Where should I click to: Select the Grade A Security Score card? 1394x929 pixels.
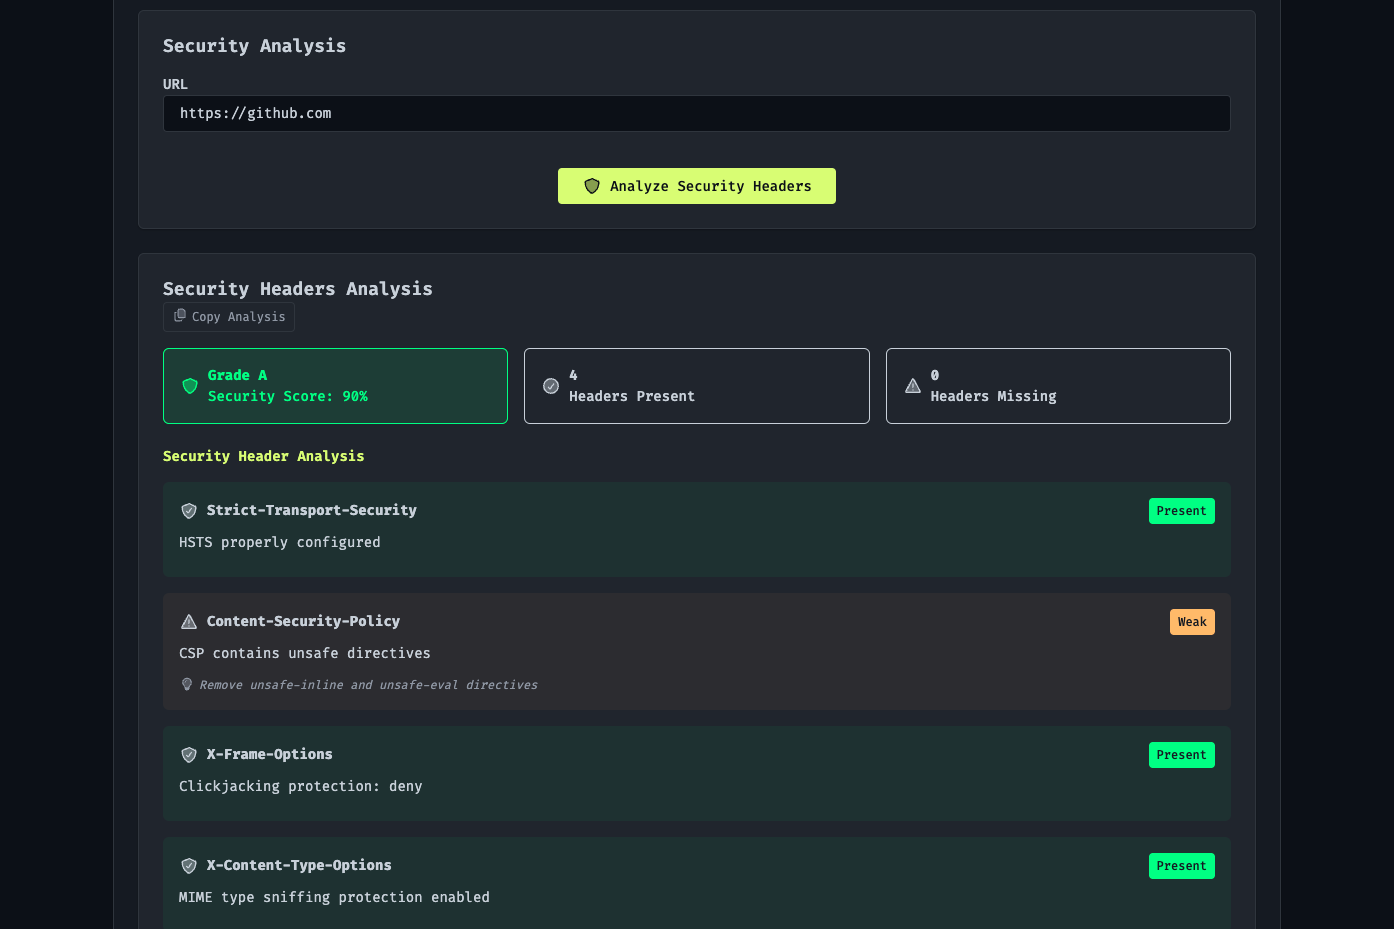[335, 386]
